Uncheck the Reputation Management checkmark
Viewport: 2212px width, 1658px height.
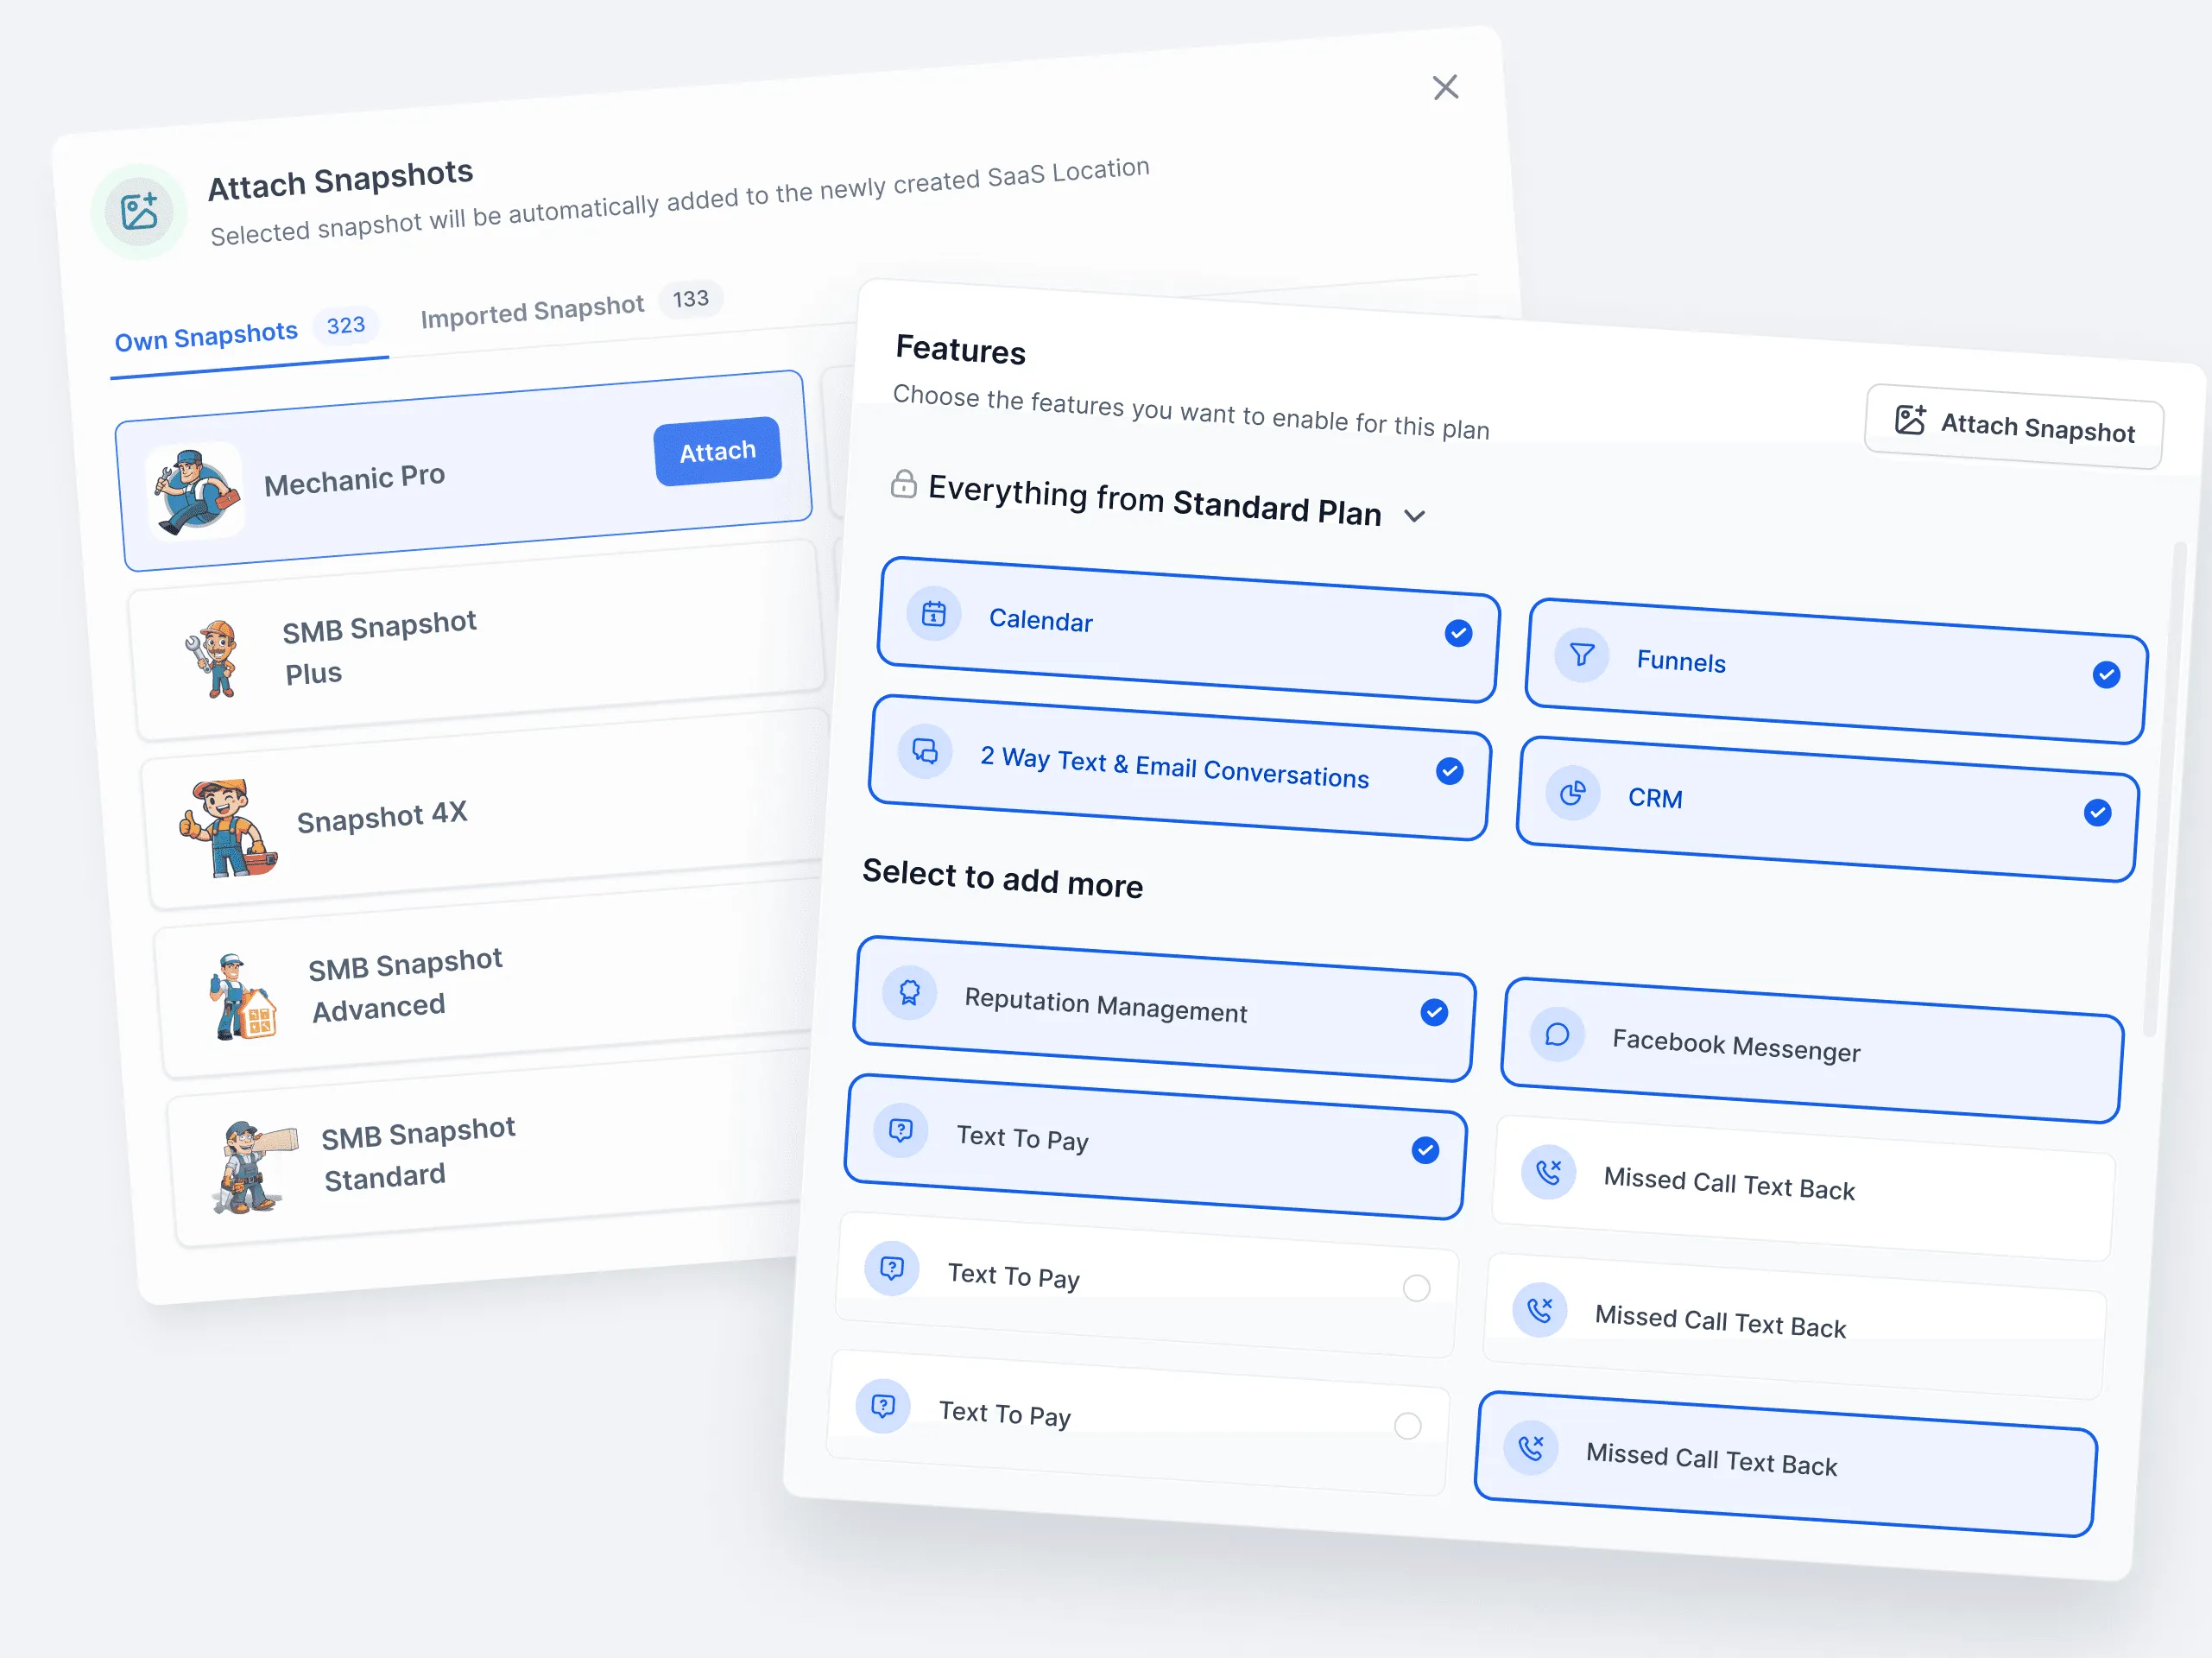[x=1433, y=1013]
